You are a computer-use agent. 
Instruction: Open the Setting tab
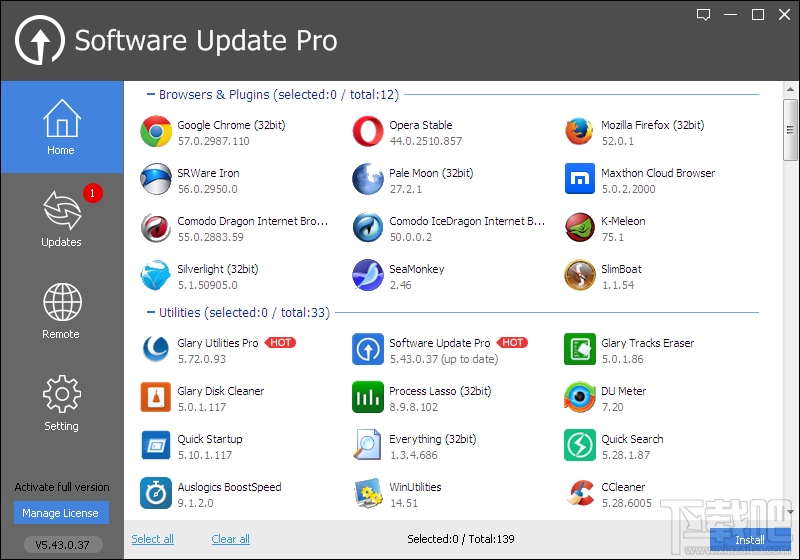[x=62, y=403]
